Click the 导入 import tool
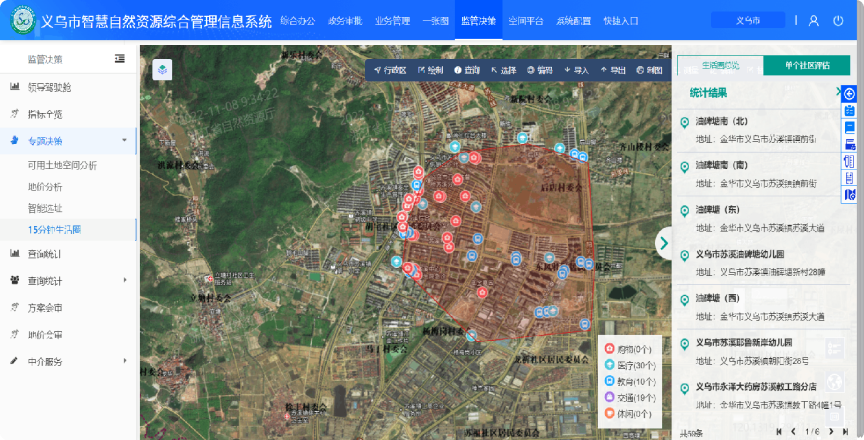 (x=576, y=70)
